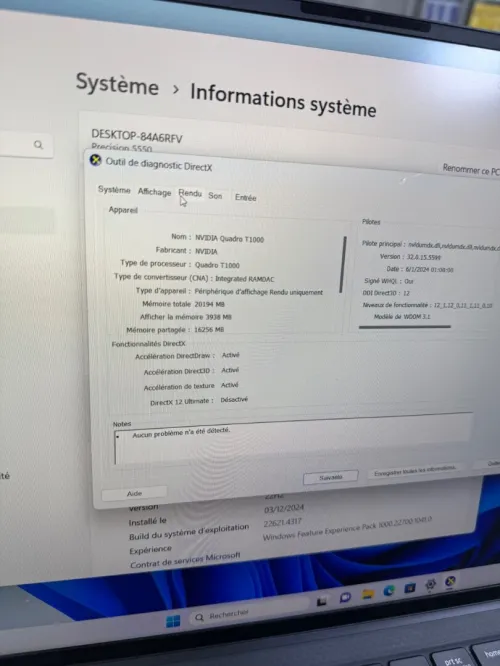This screenshot has width=500, height=666.
Task: Click DirectX 12 Ultimate Désactivé status
Action: click(234, 400)
